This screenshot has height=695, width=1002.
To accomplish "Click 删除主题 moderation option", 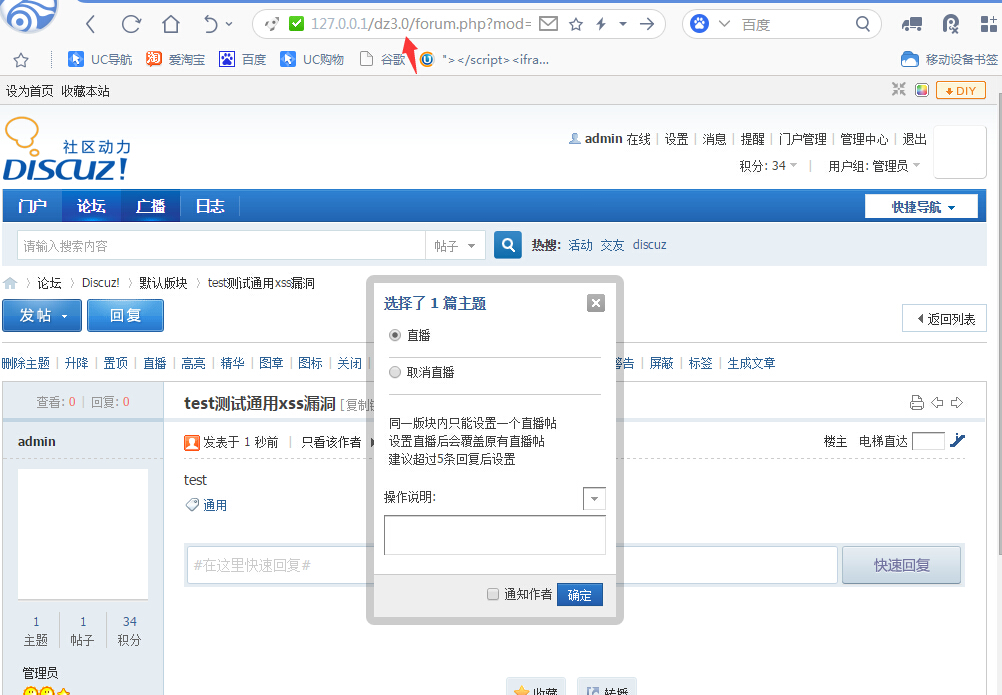I will click(26, 363).
